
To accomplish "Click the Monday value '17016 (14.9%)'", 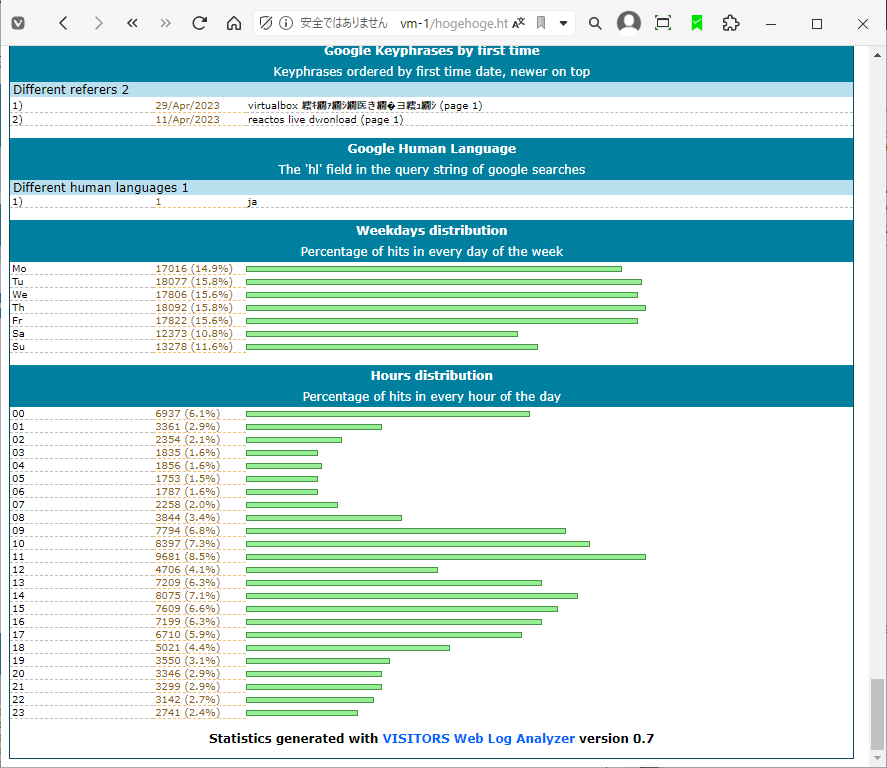I will point(194,269).
